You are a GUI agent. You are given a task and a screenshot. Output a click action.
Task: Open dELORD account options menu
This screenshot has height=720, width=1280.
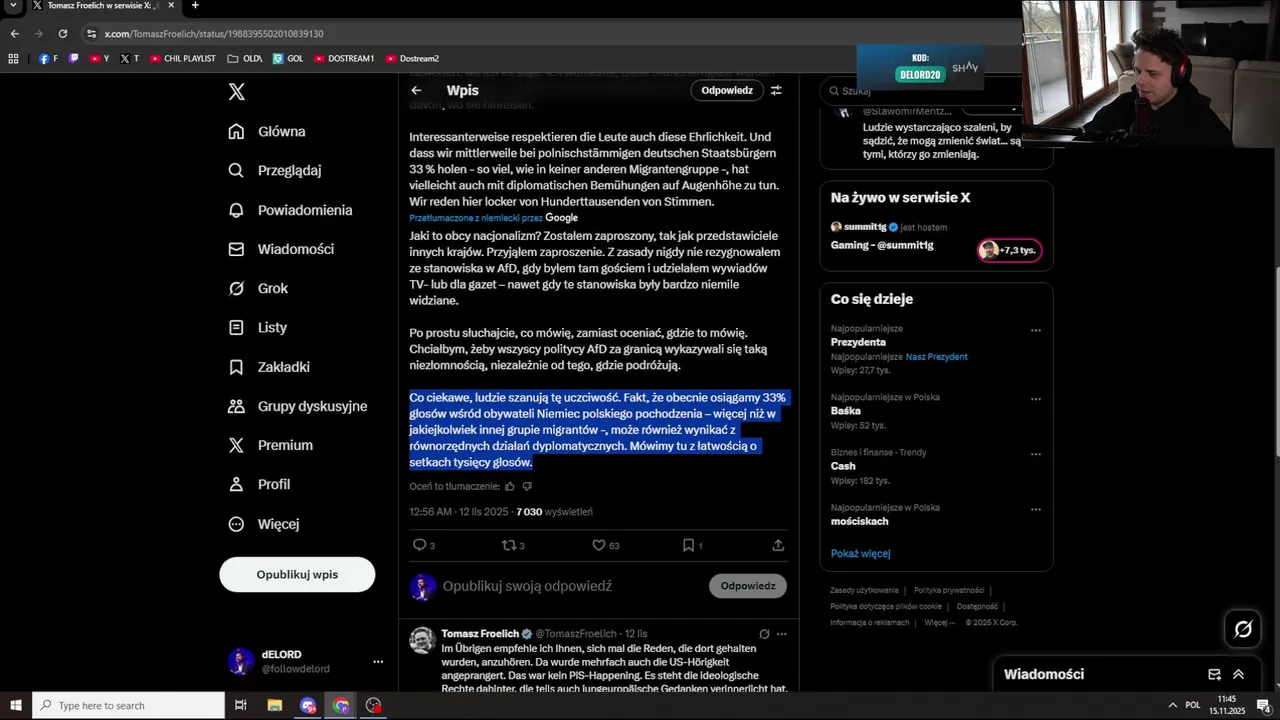click(x=378, y=662)
